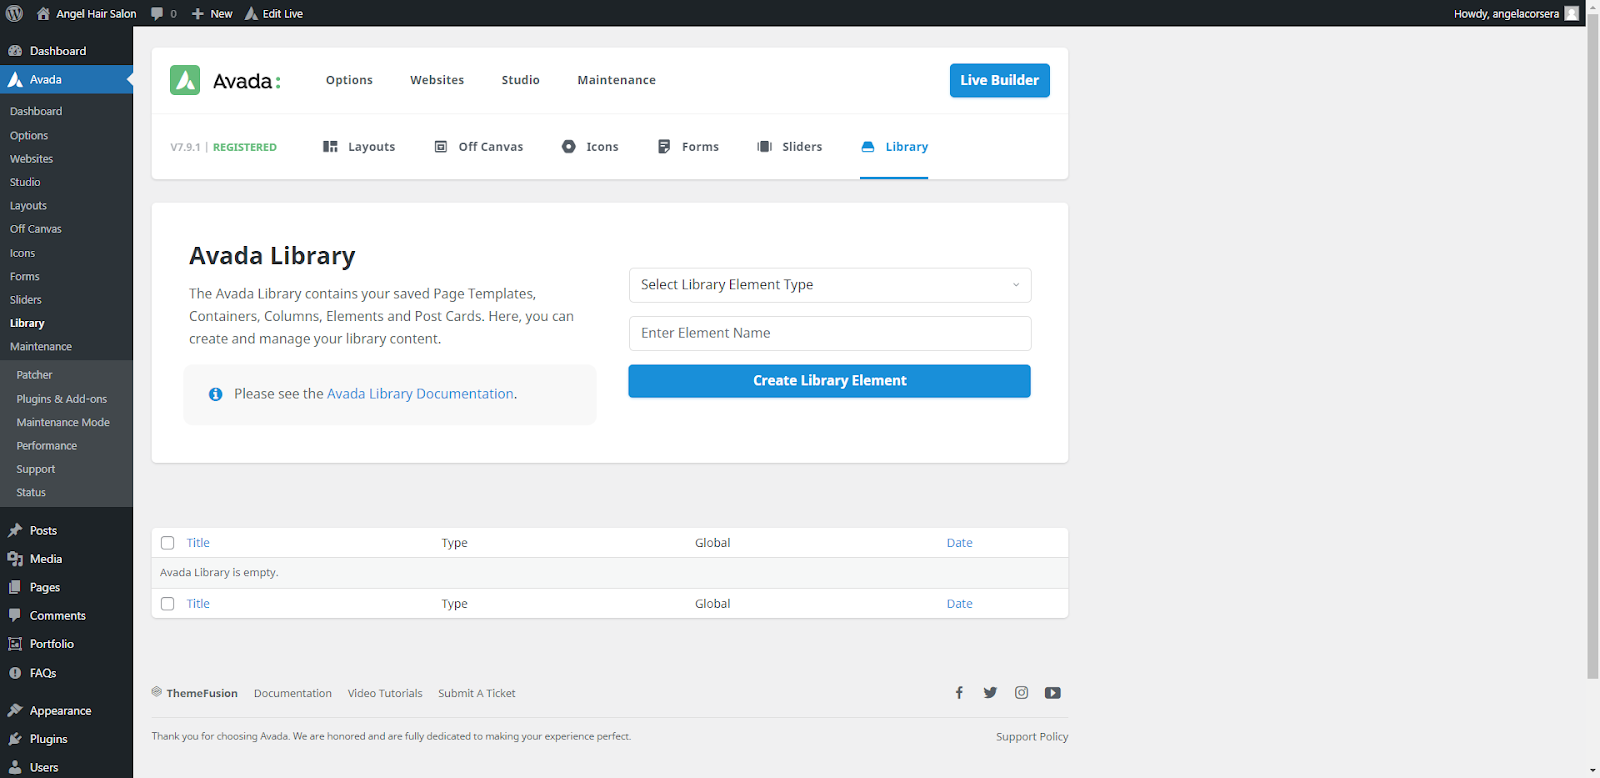Image resolution: width=1600 pixels, height=778 pixels.
Task: Sort by Title in table footer
Action: 198,604
